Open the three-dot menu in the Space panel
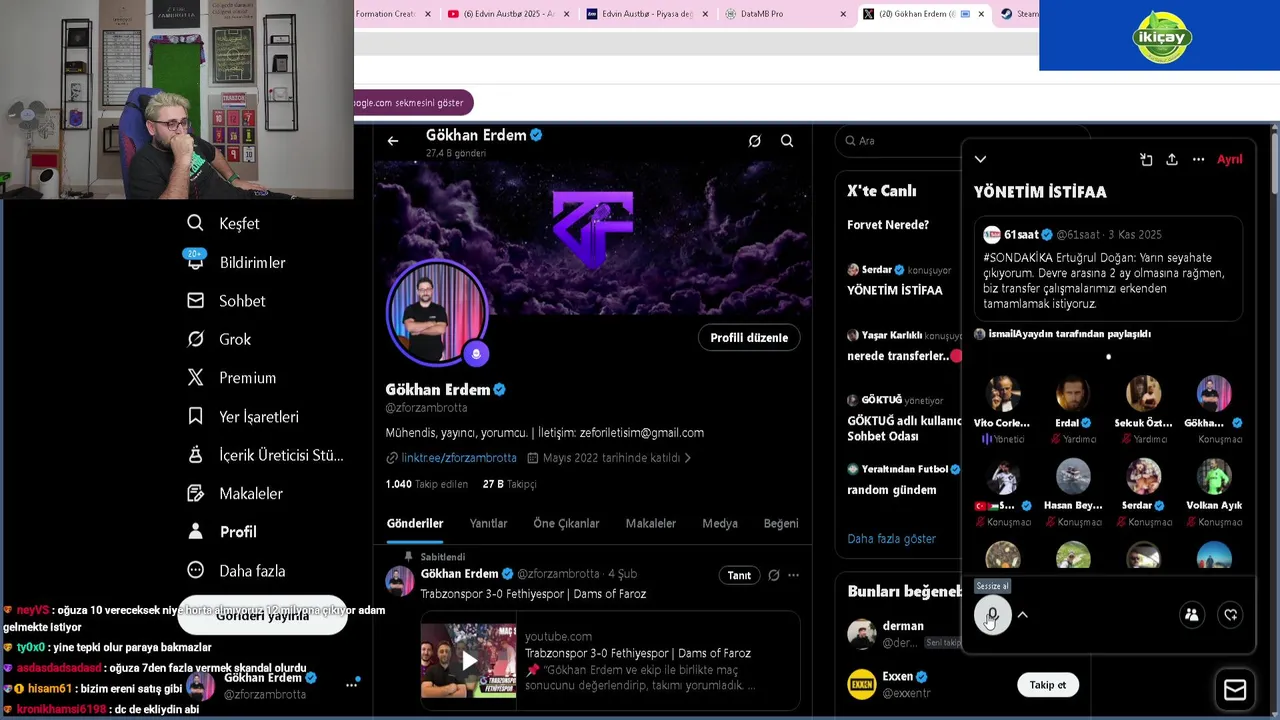1280x720 pixels. click(1198, 160)
